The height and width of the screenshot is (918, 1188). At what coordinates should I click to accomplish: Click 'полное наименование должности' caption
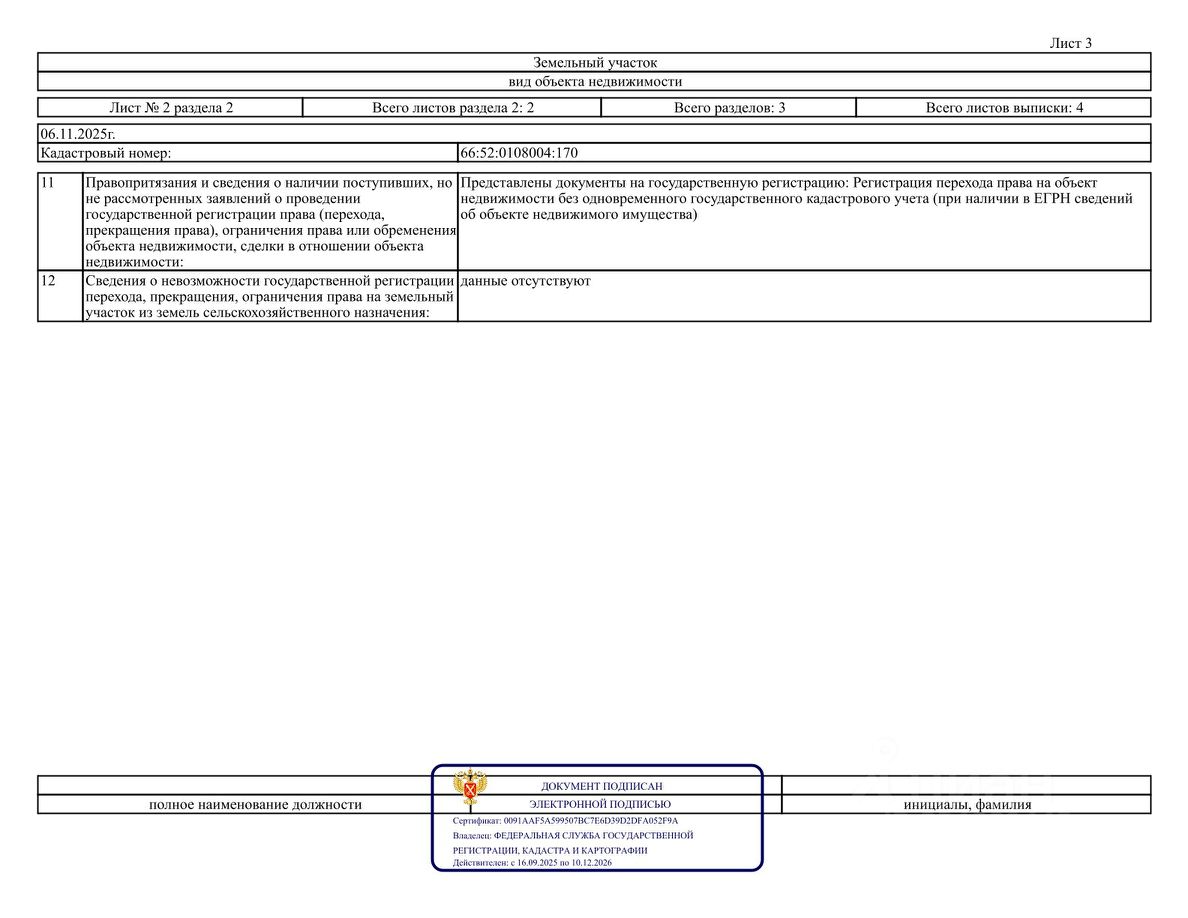pos(255,804)
